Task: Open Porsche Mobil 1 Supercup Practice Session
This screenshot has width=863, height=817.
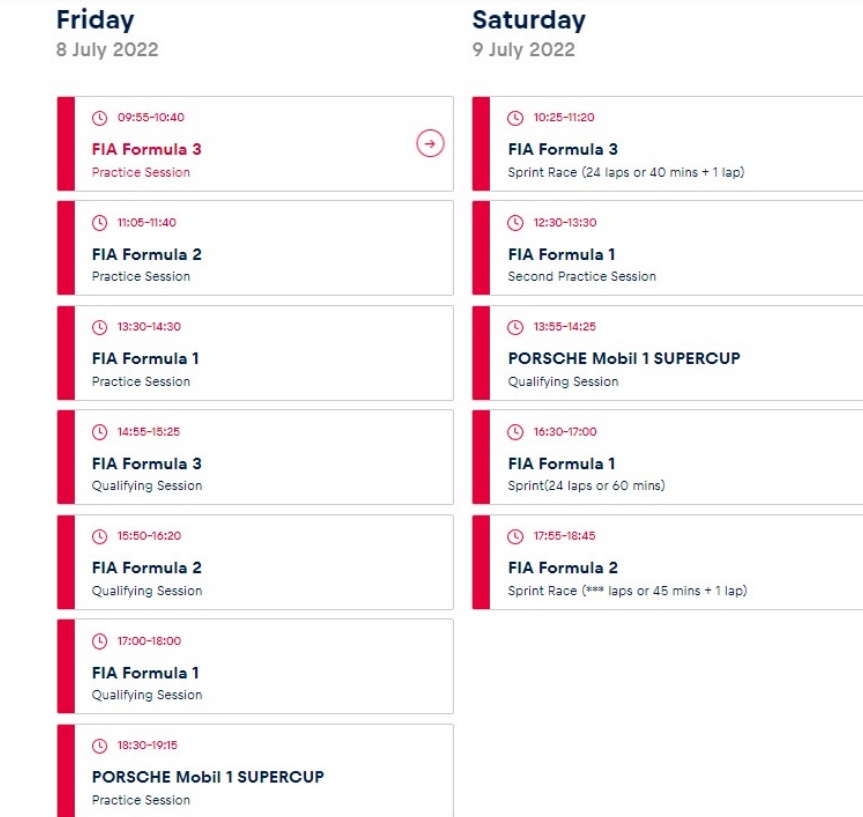Action: (x=208, y=777)
